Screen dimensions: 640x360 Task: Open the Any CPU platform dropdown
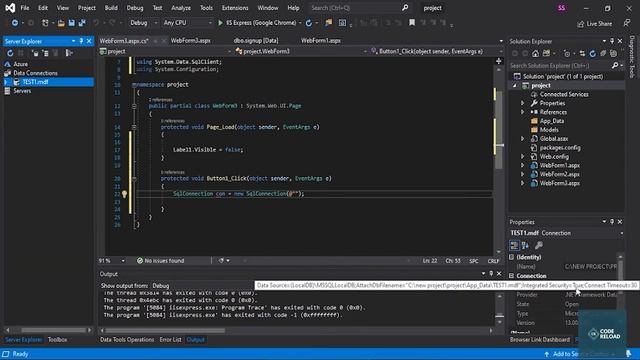[188, 23]
